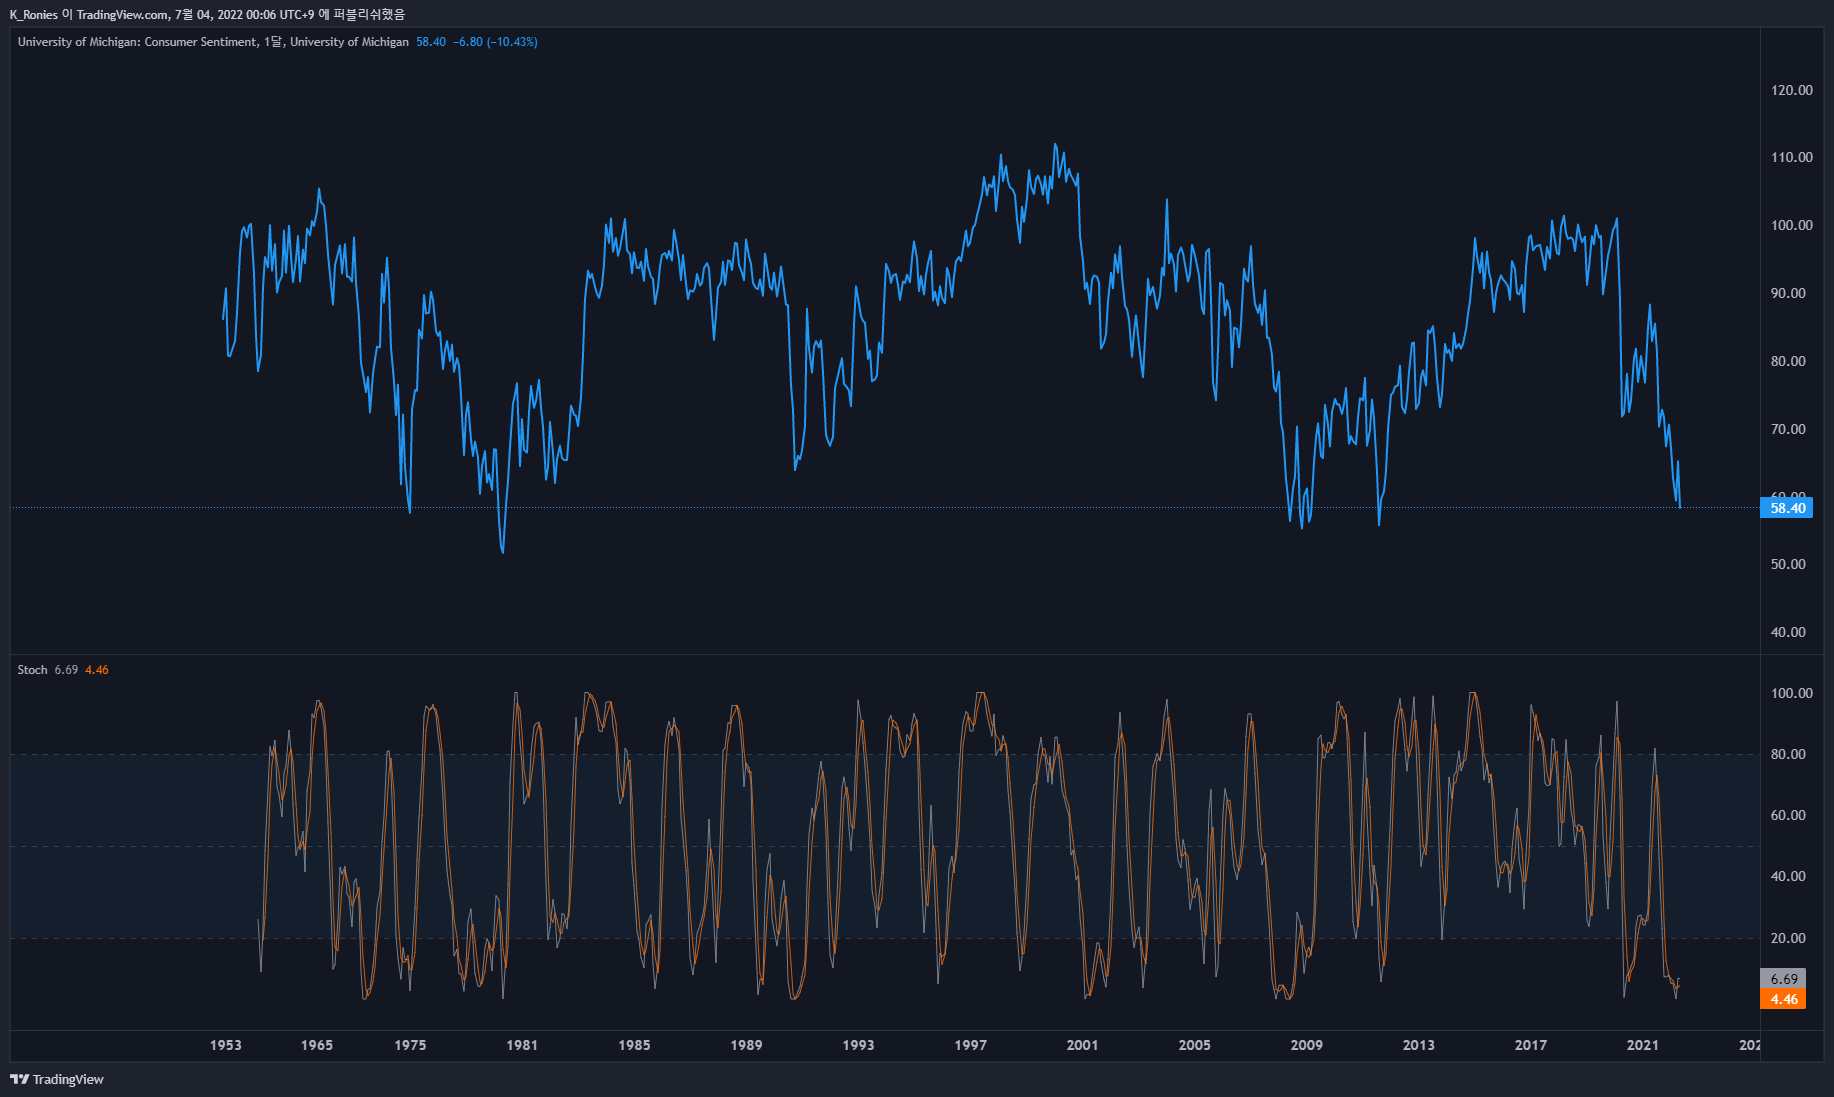Click the 90.00 price axis tick
The width and height of the screenshot is (1834, 1097).
pyautogui.click(x=1788, y=293)
